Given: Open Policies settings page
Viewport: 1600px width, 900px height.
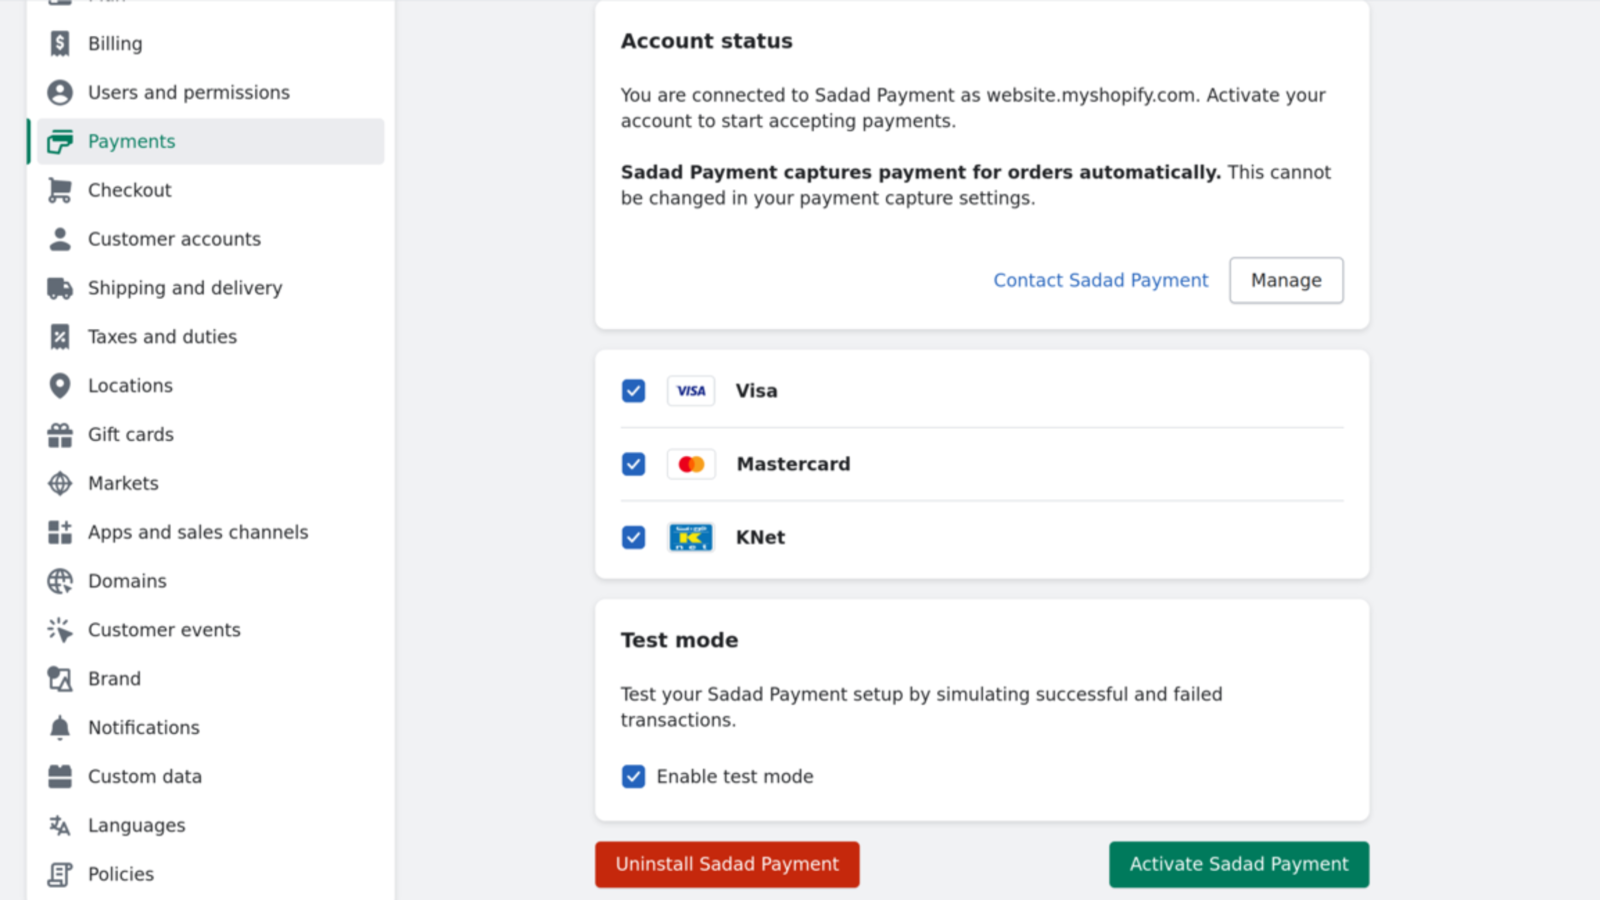Looking at the screenshot, I should 210,874.
